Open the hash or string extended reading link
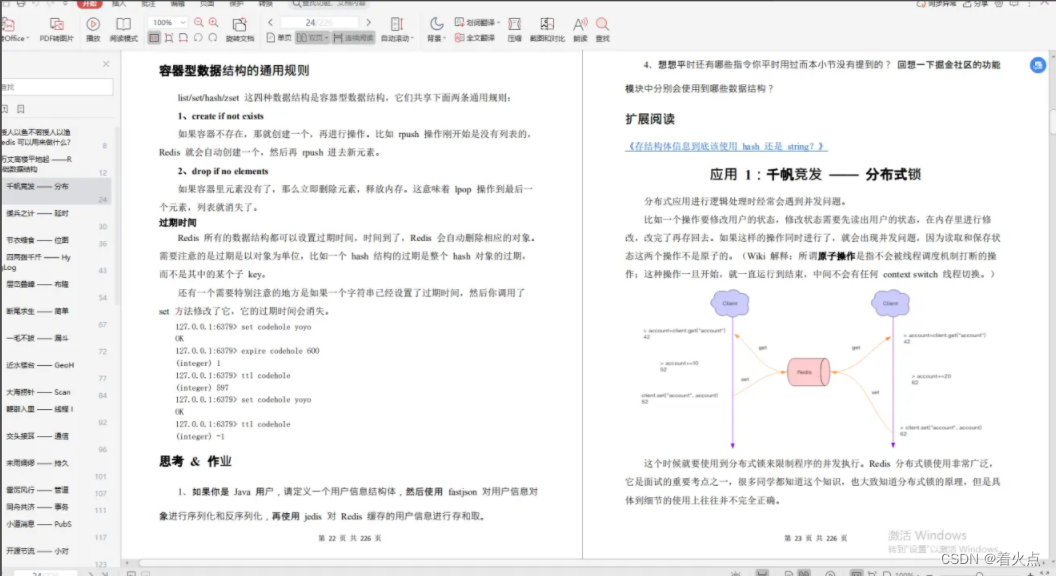The height and width of the screenshot is (576, 1056). click(726, 146)
